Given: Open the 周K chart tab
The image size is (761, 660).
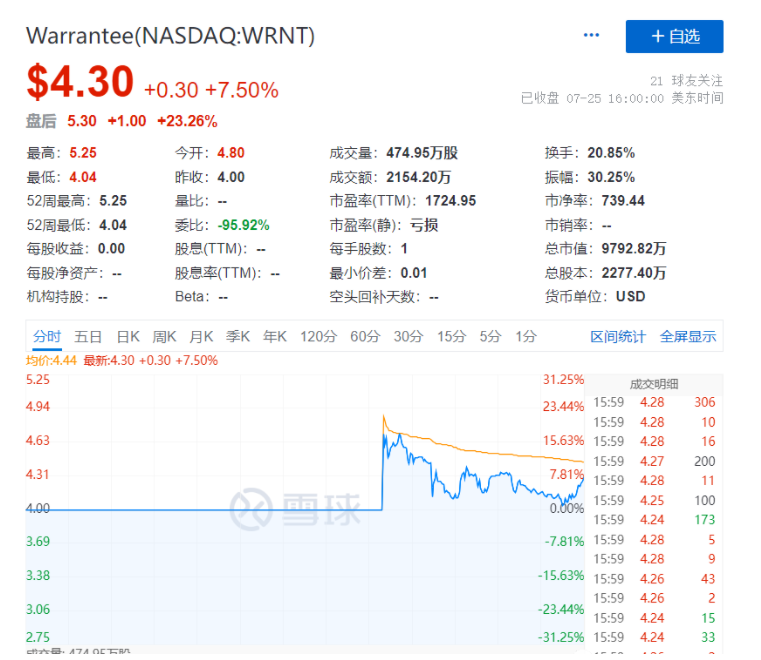Looking at the screenshot, I should (x=164, y=336).
